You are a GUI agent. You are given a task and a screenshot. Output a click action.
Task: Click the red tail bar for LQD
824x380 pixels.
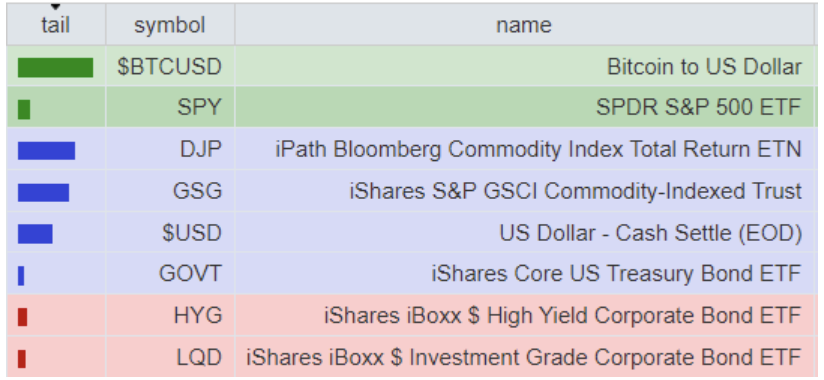tap(22, 358)
